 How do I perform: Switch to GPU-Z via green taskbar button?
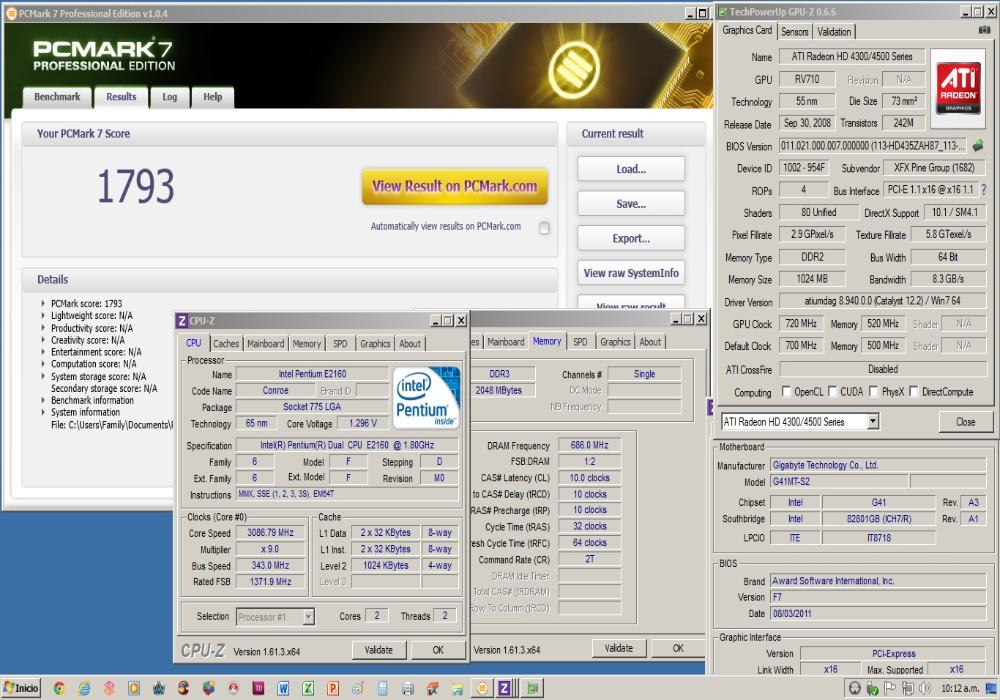(x=531, y=688)
